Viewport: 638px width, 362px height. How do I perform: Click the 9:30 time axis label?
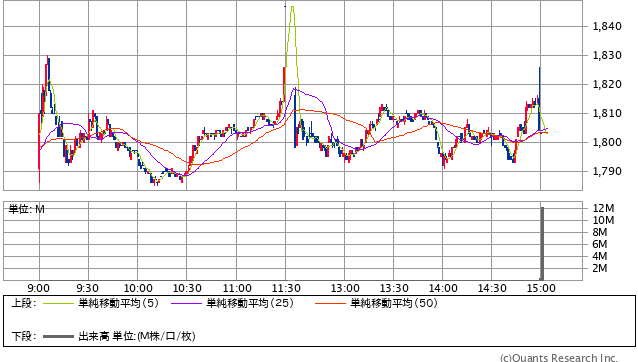[x=87, y=288]
